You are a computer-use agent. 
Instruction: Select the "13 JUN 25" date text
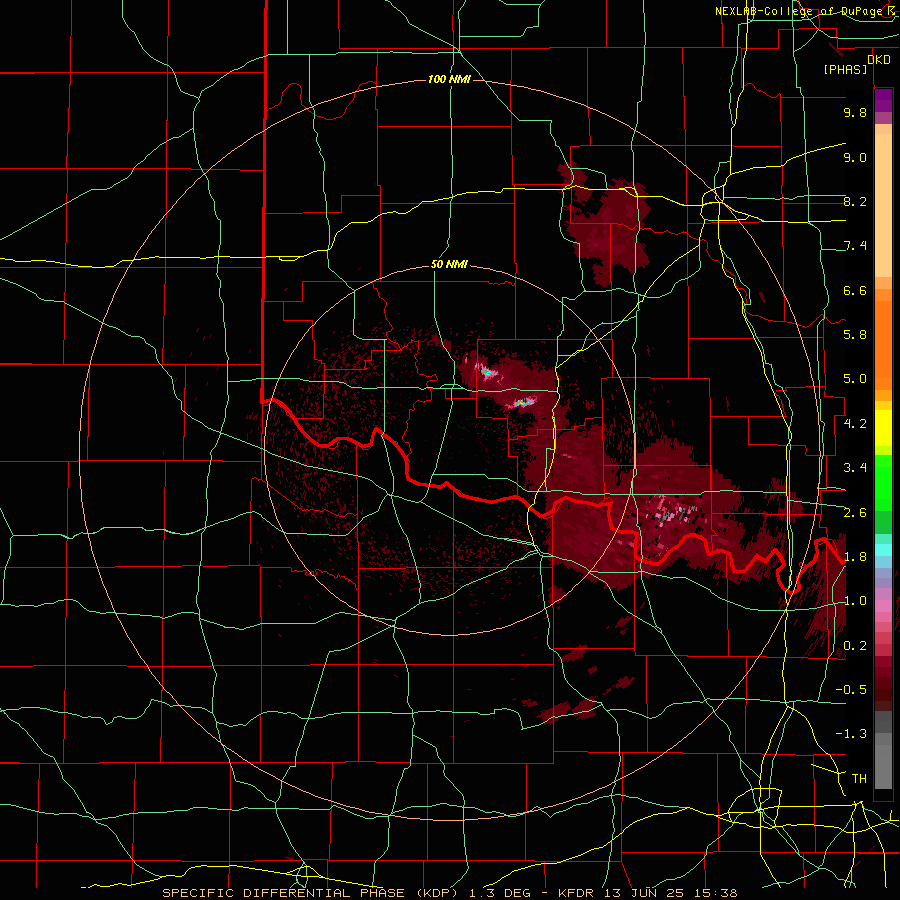pyautogui.click(x=642, y=893)
